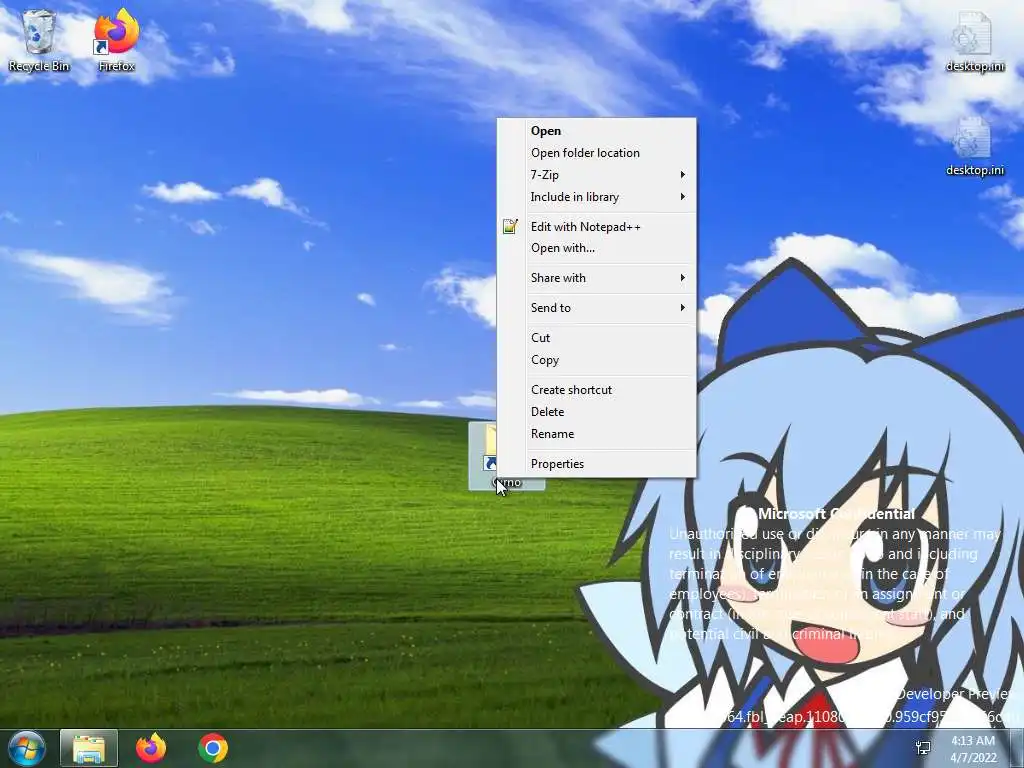1024x768 pixels.
Task: Choose Delete in the context menu
Action: coord(596,412)
